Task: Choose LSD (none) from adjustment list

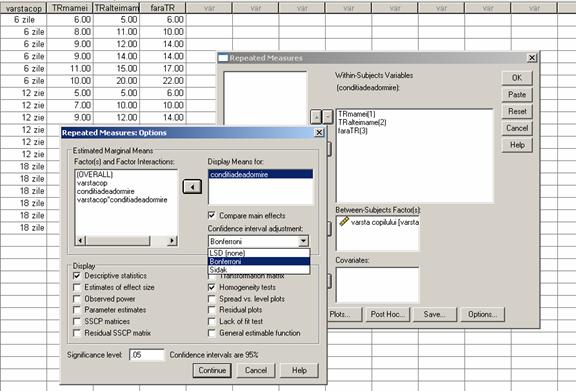Action: pos(259,253)
